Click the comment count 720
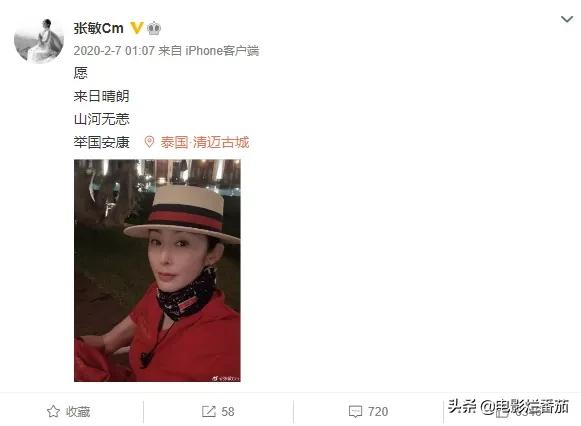This screenshot has width=581, height=426. 378,412
